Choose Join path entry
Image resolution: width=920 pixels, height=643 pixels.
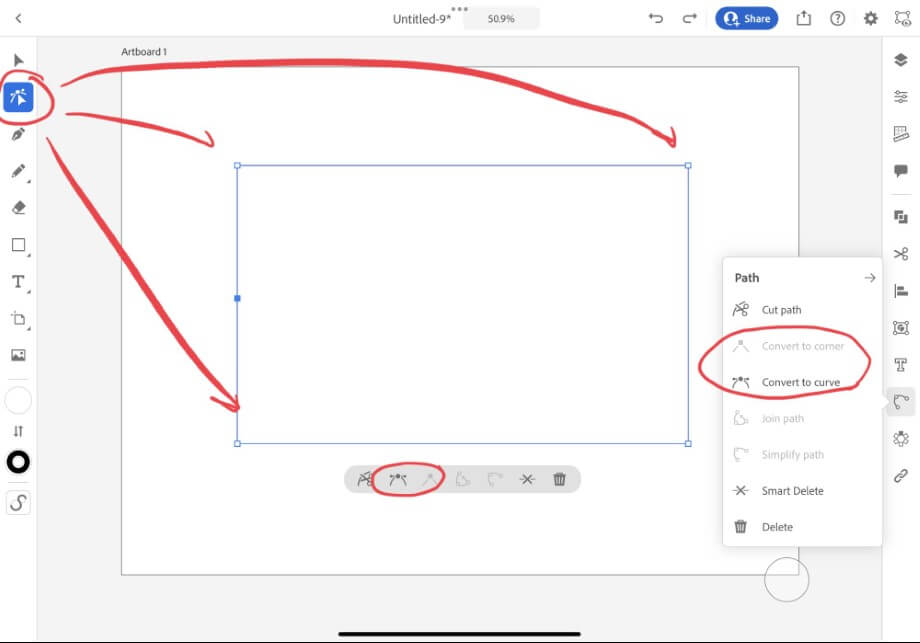(x=802, y=418)
